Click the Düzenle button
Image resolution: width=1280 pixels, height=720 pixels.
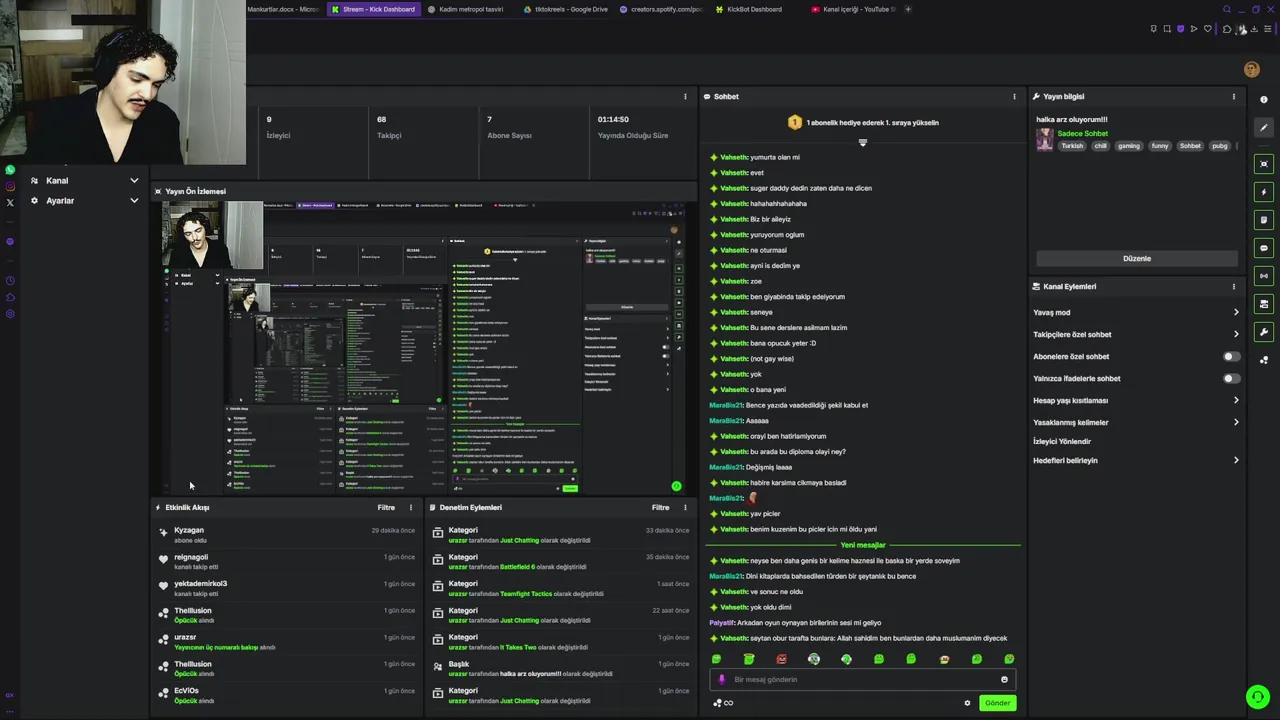[1137, 259]
